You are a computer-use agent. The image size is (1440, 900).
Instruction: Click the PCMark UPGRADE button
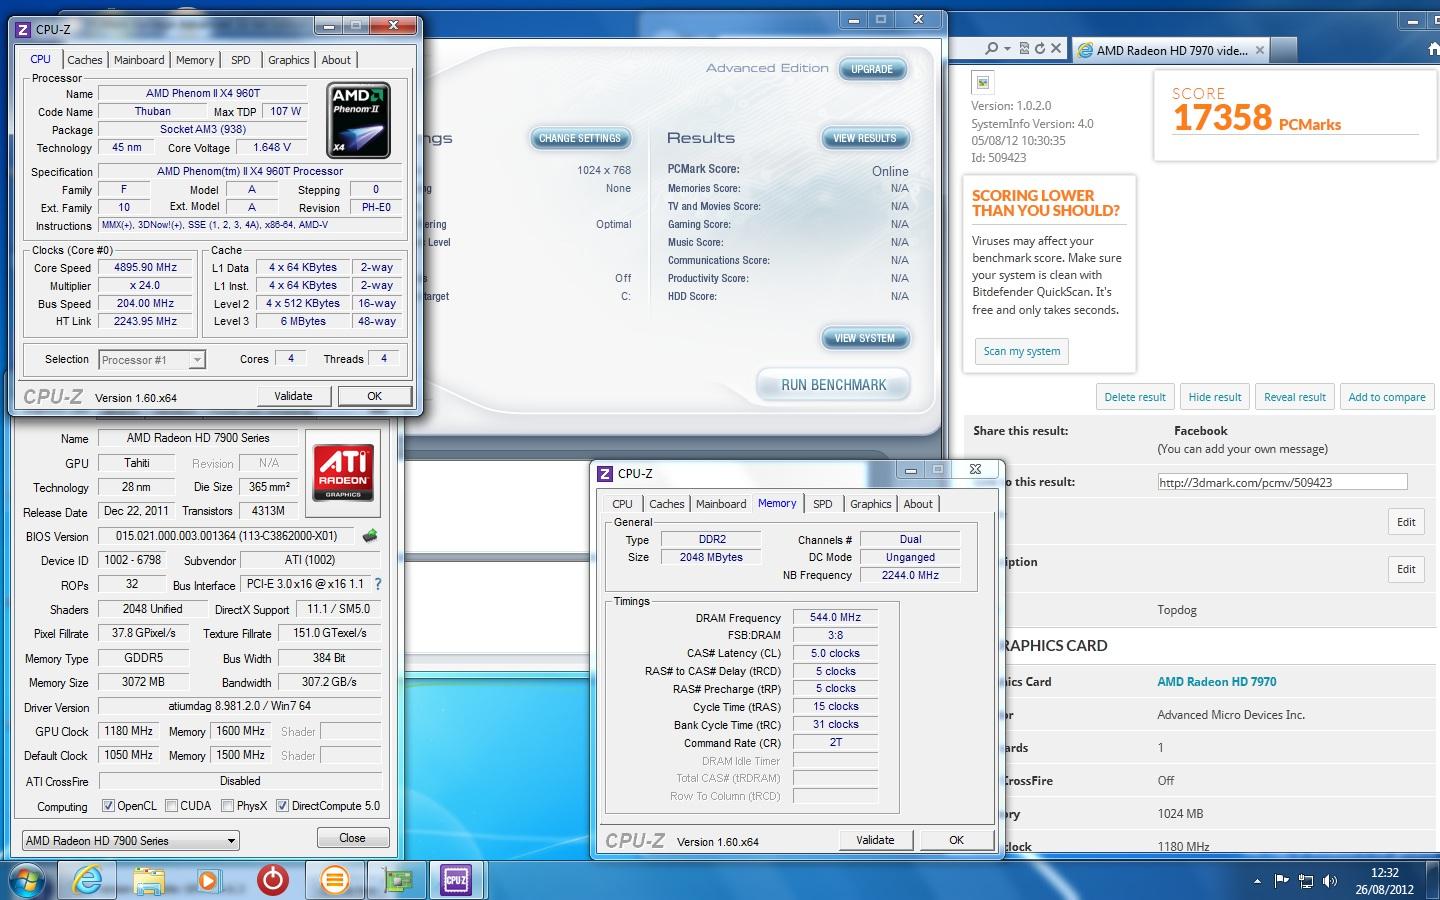872,69
